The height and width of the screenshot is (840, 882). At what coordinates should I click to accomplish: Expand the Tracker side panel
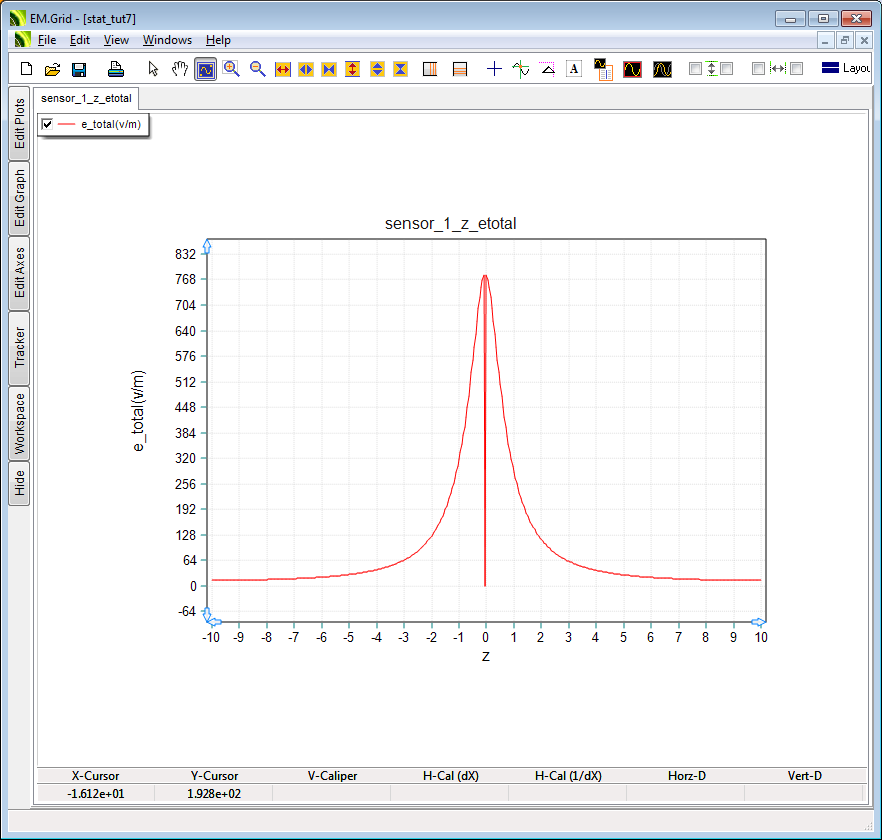point(19,348)
